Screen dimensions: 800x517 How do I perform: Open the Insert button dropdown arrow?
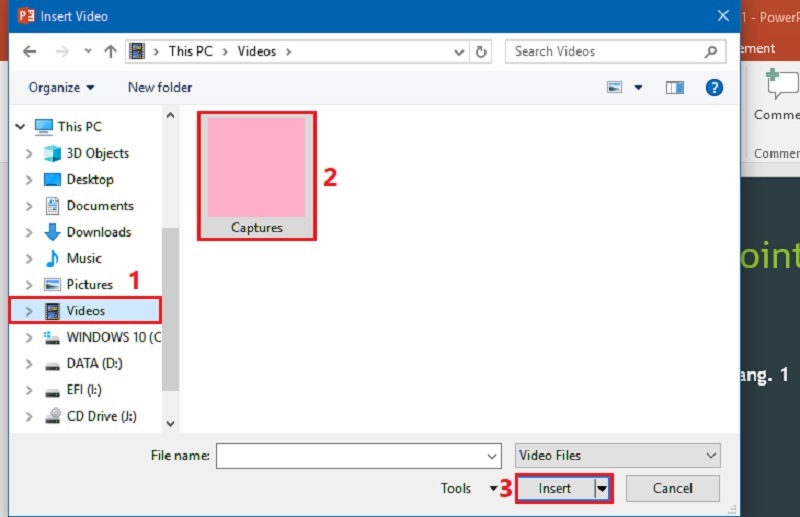[602, 489]
